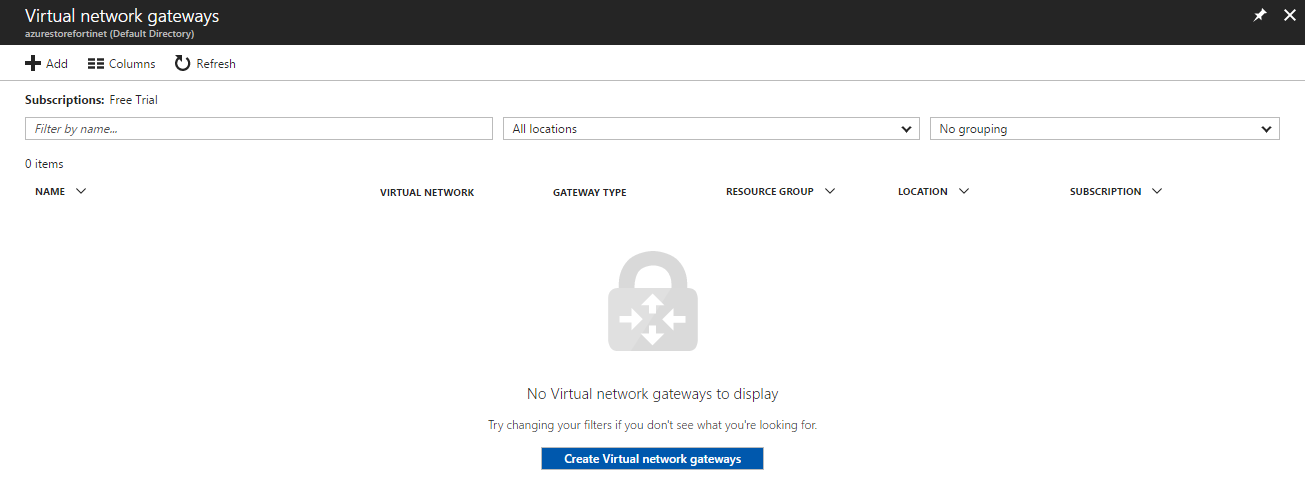
Task: Sort by Location column chevron
Action: pyautogui.click(x=964, y=191)
